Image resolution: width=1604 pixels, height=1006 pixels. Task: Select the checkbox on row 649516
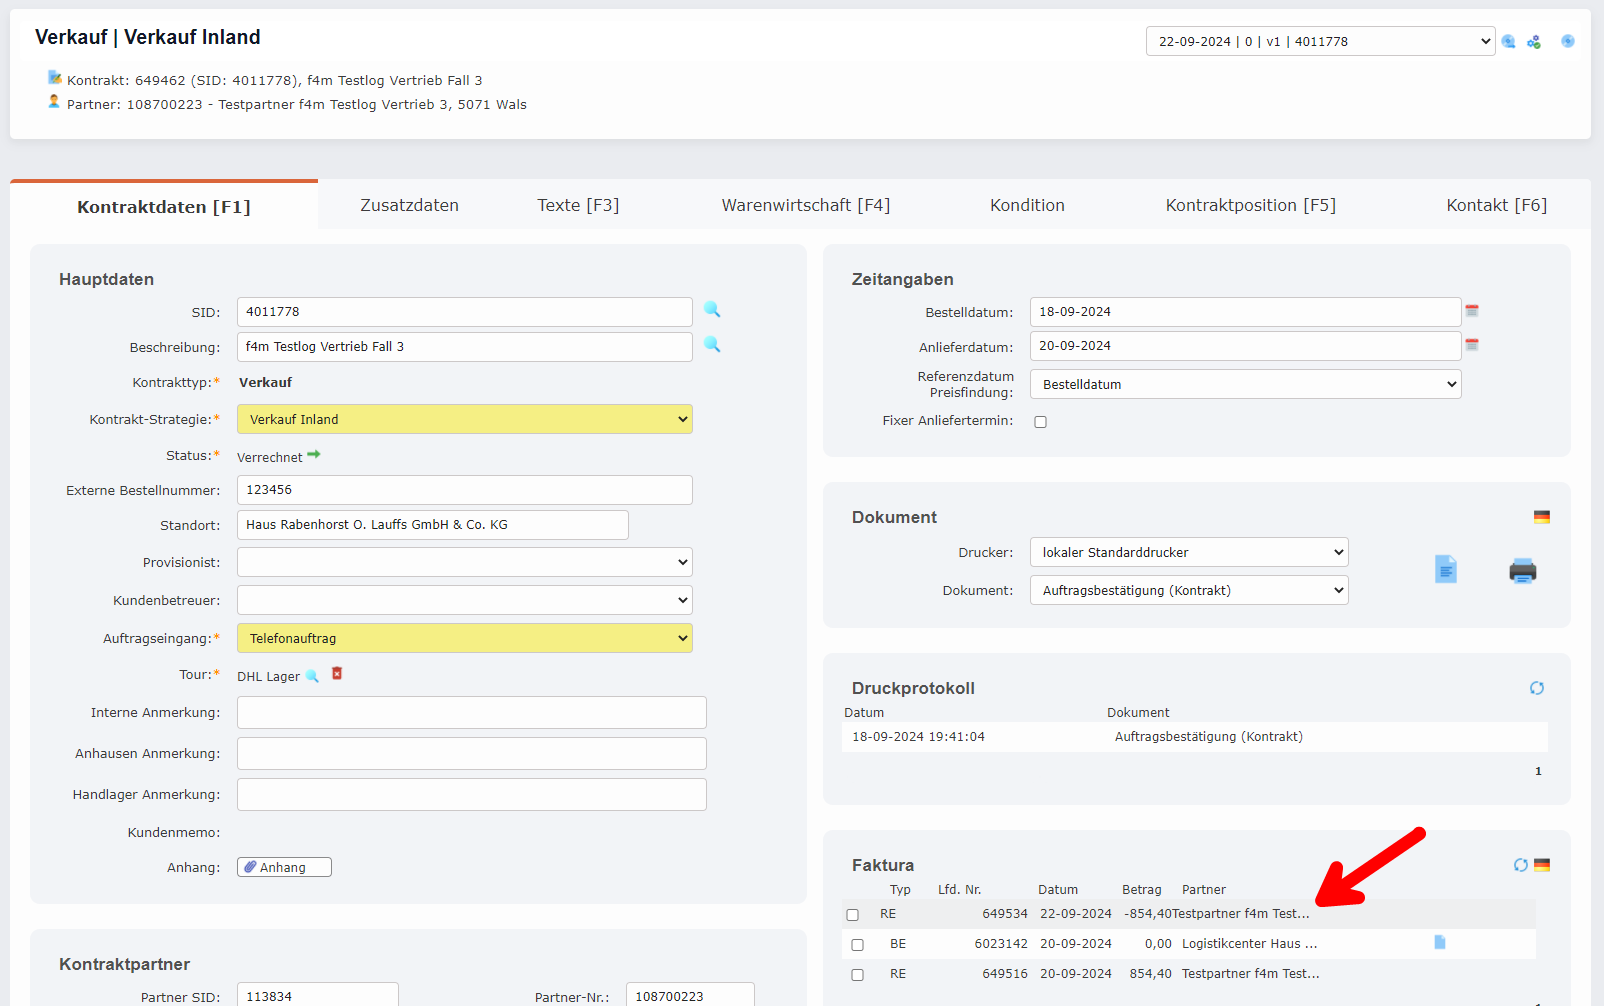[856, 973]
